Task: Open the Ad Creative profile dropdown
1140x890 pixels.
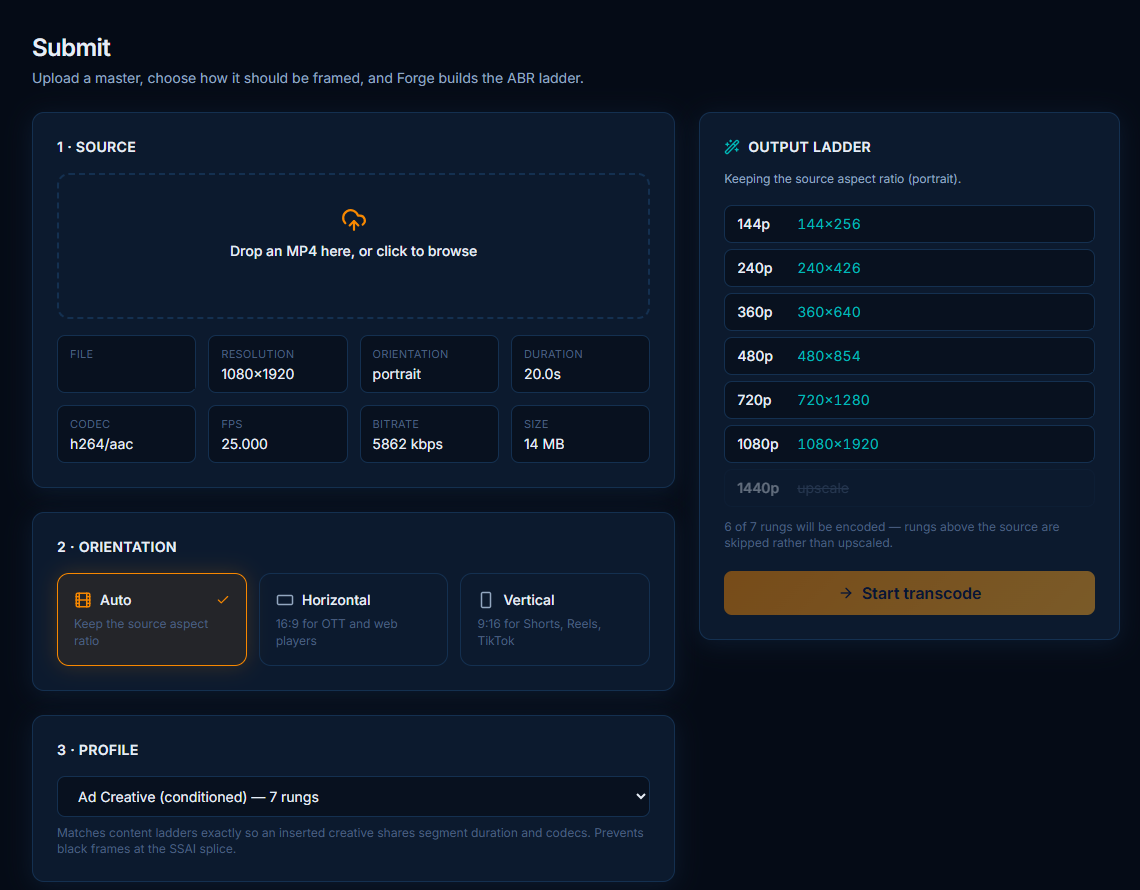Action: tap(353, 797)
